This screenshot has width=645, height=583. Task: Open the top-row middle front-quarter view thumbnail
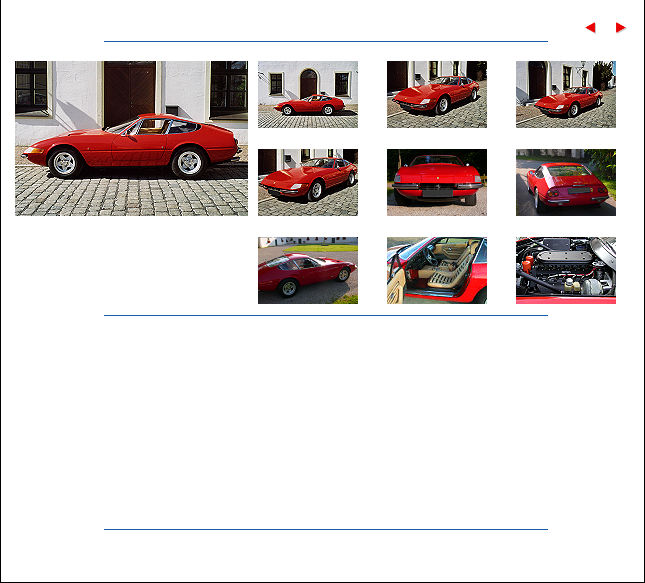[x=437, y=94]
